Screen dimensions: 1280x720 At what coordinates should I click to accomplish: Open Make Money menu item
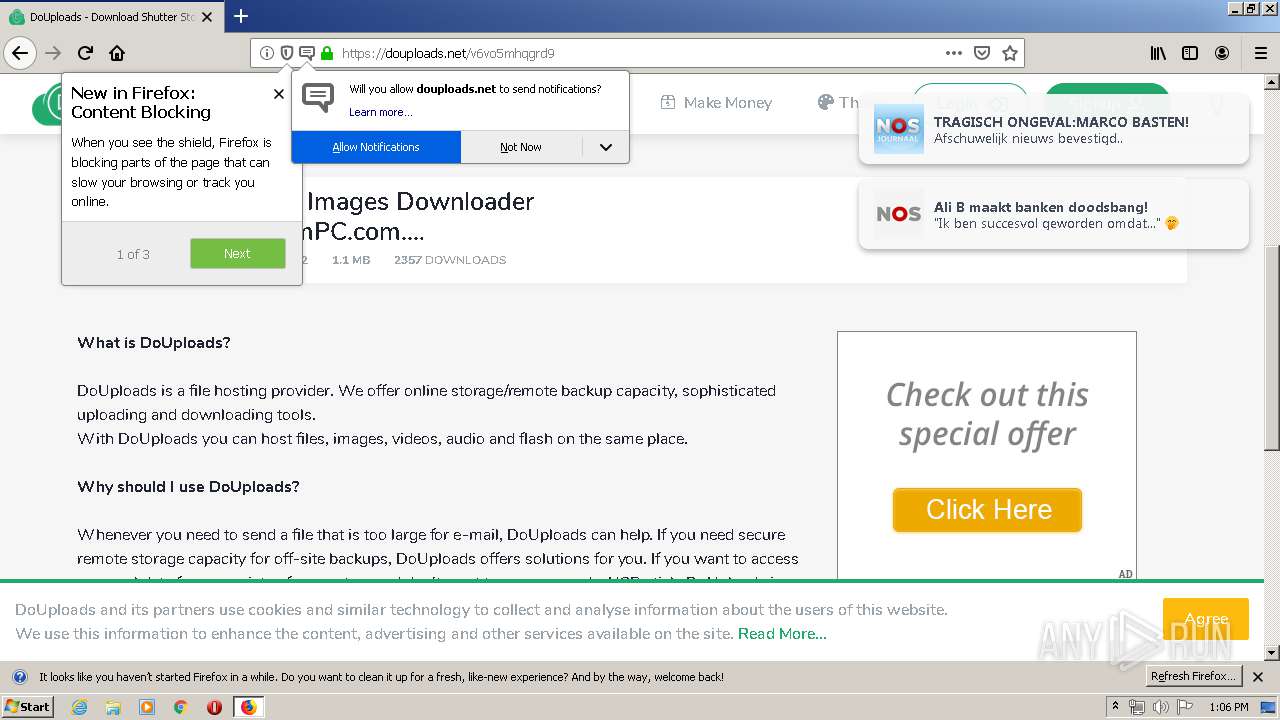click(716, 102)
